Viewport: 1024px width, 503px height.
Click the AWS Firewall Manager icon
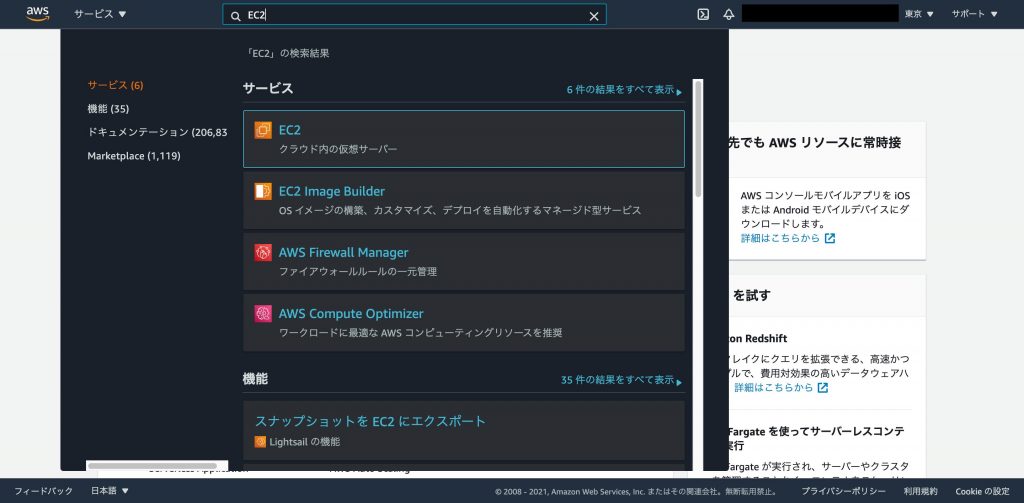[263, 252]
